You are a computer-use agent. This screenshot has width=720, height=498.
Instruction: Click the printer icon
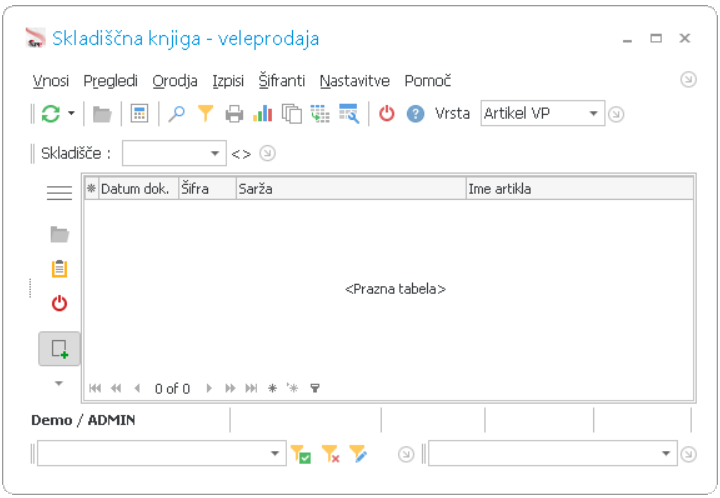pyautogui.click(x=234, y=114)
